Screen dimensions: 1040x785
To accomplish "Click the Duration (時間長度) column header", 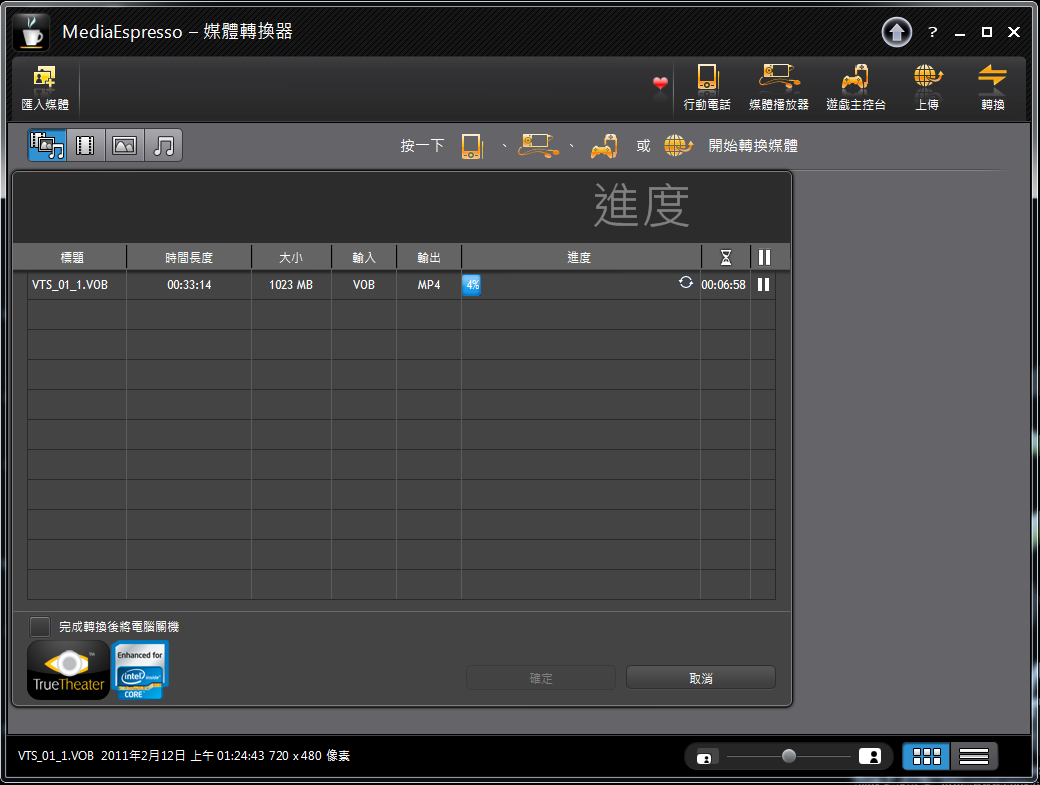I will (189, 257).
